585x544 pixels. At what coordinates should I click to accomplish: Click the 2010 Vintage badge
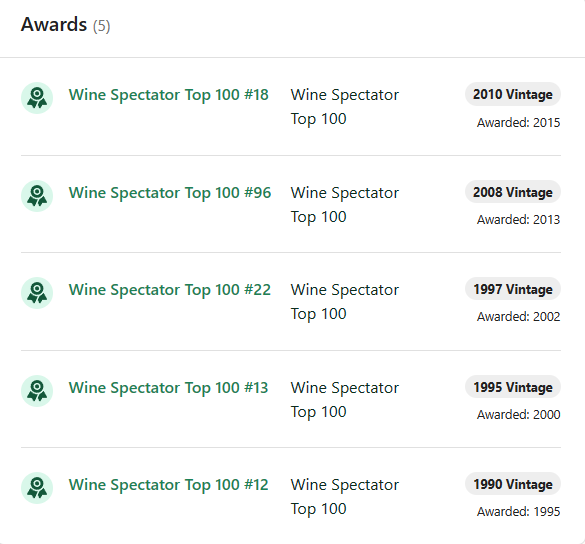(513, 94)
